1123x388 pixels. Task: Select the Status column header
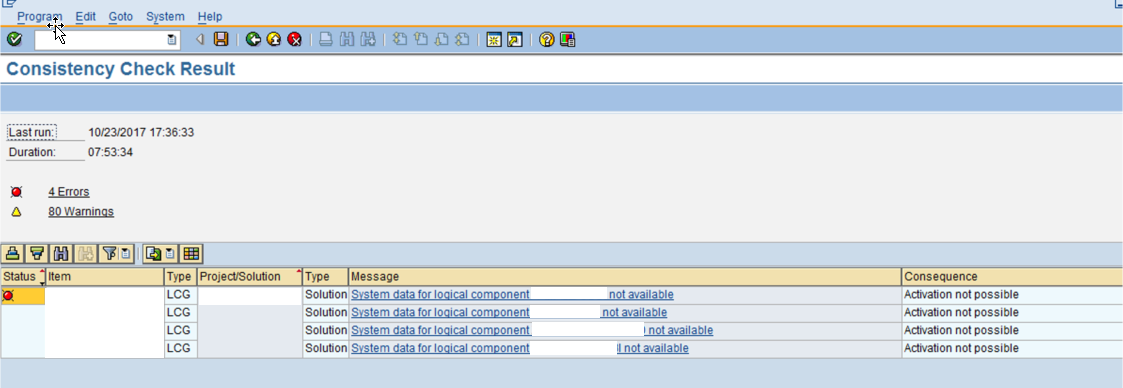pos(22,276)
